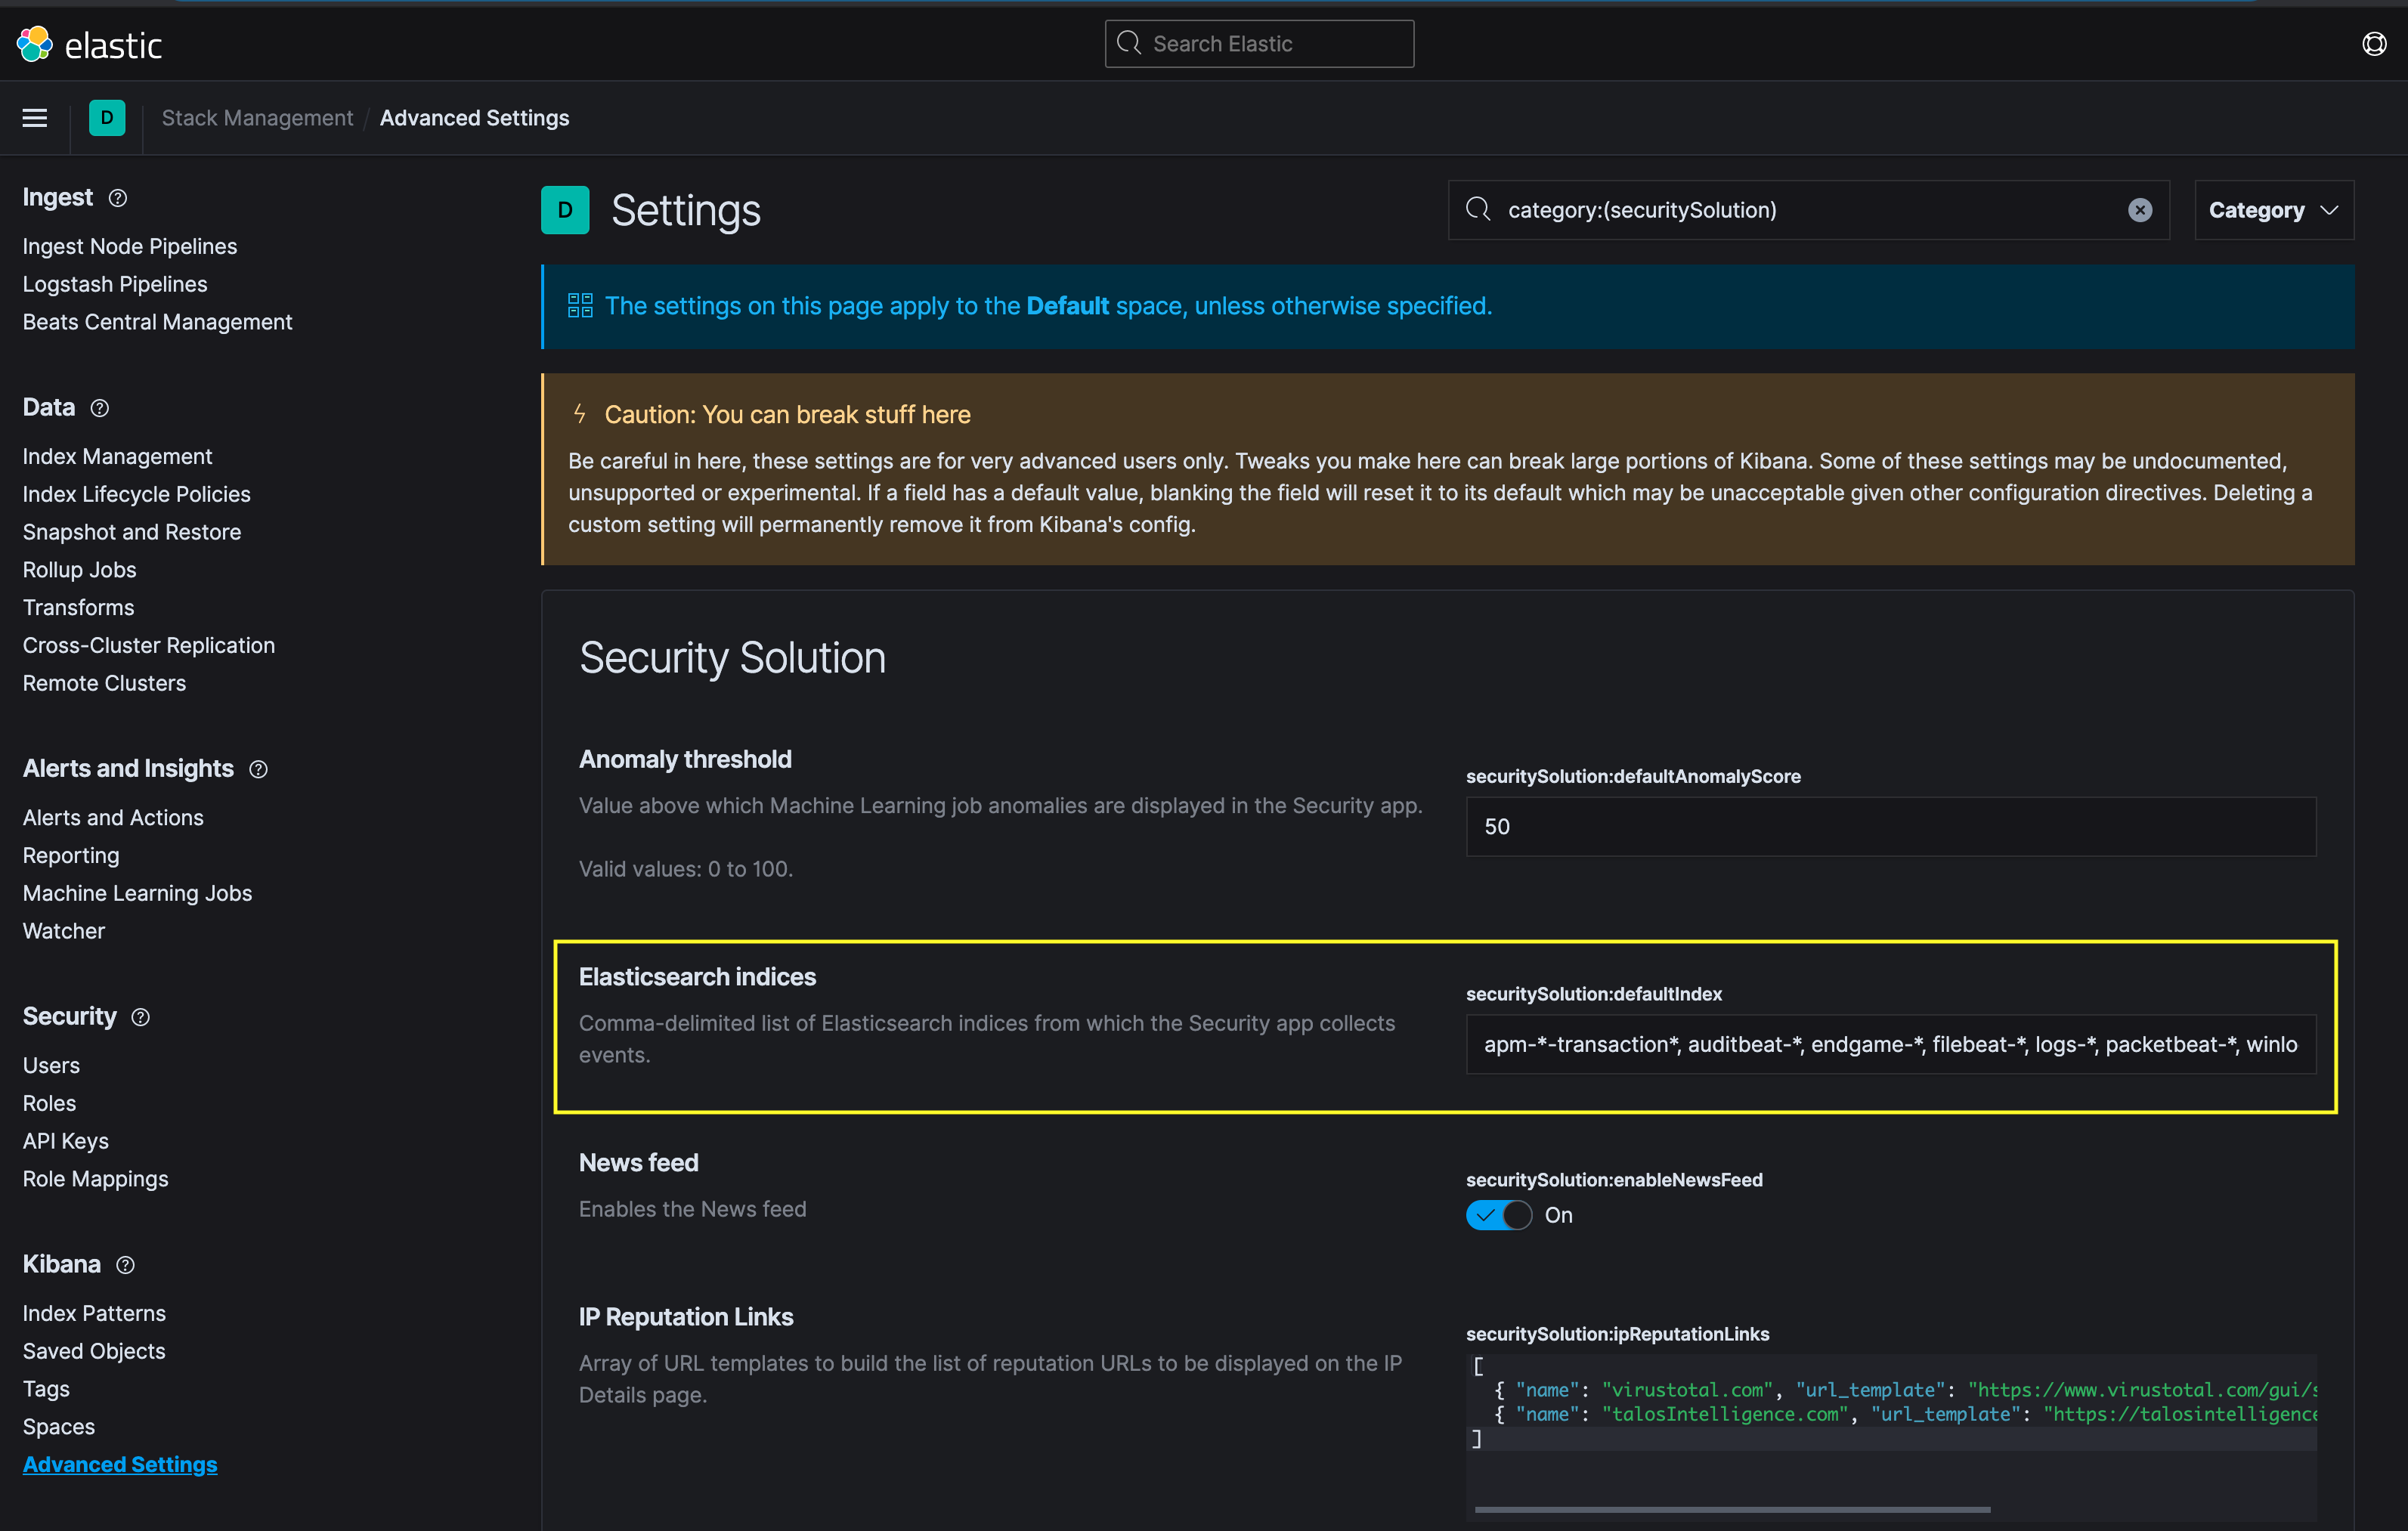
Task: Focus the Search Elastic field
Action: pyautogui.click(x=1260, y=44)
